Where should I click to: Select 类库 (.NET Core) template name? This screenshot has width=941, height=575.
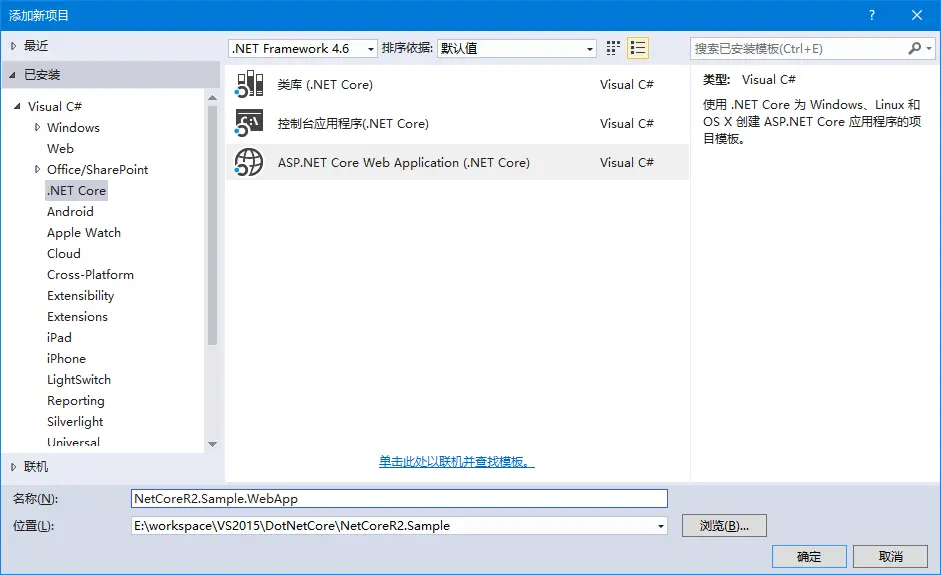coord(325,85)
